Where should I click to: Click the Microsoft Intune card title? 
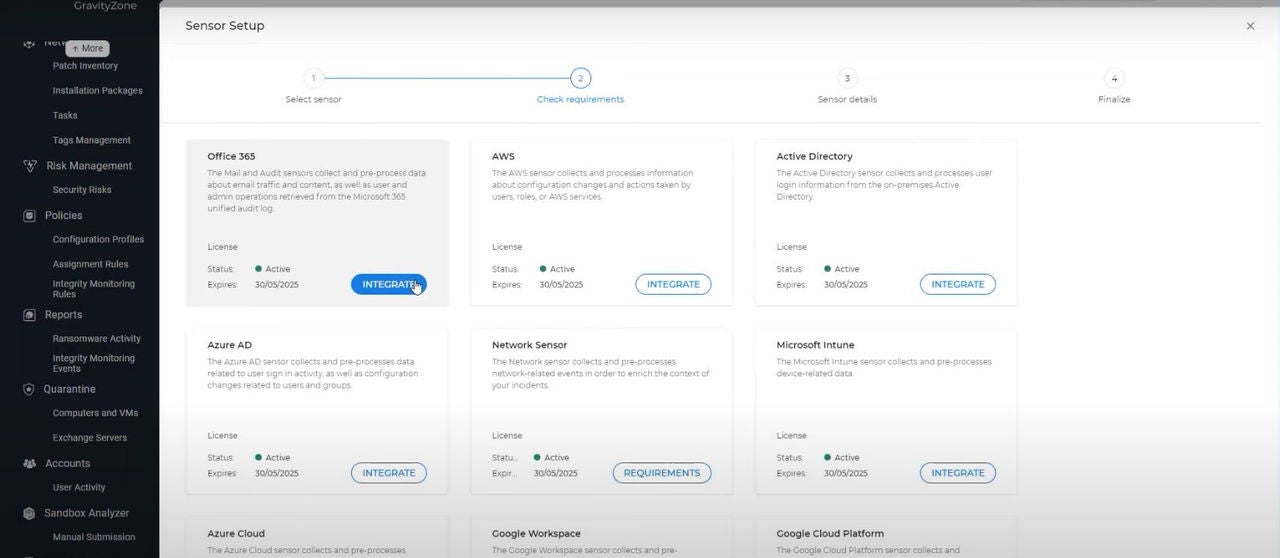[x=815, y=346]
